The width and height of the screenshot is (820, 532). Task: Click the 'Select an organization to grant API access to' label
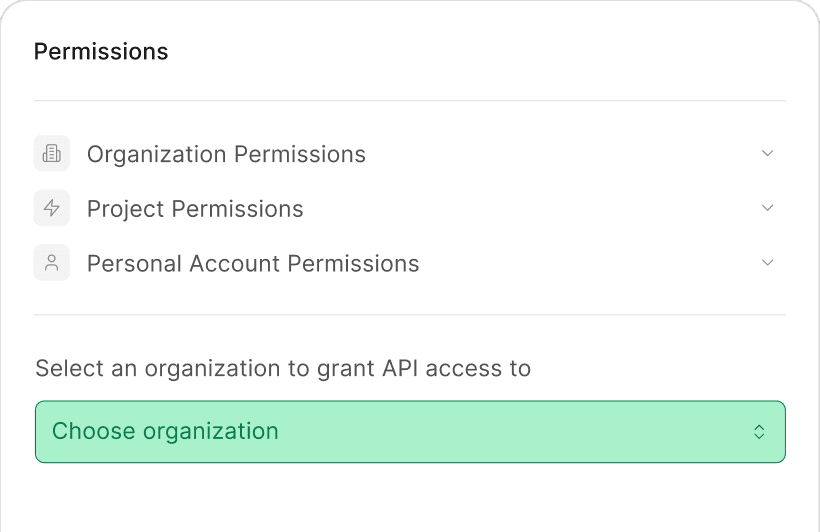coord(283,368)
